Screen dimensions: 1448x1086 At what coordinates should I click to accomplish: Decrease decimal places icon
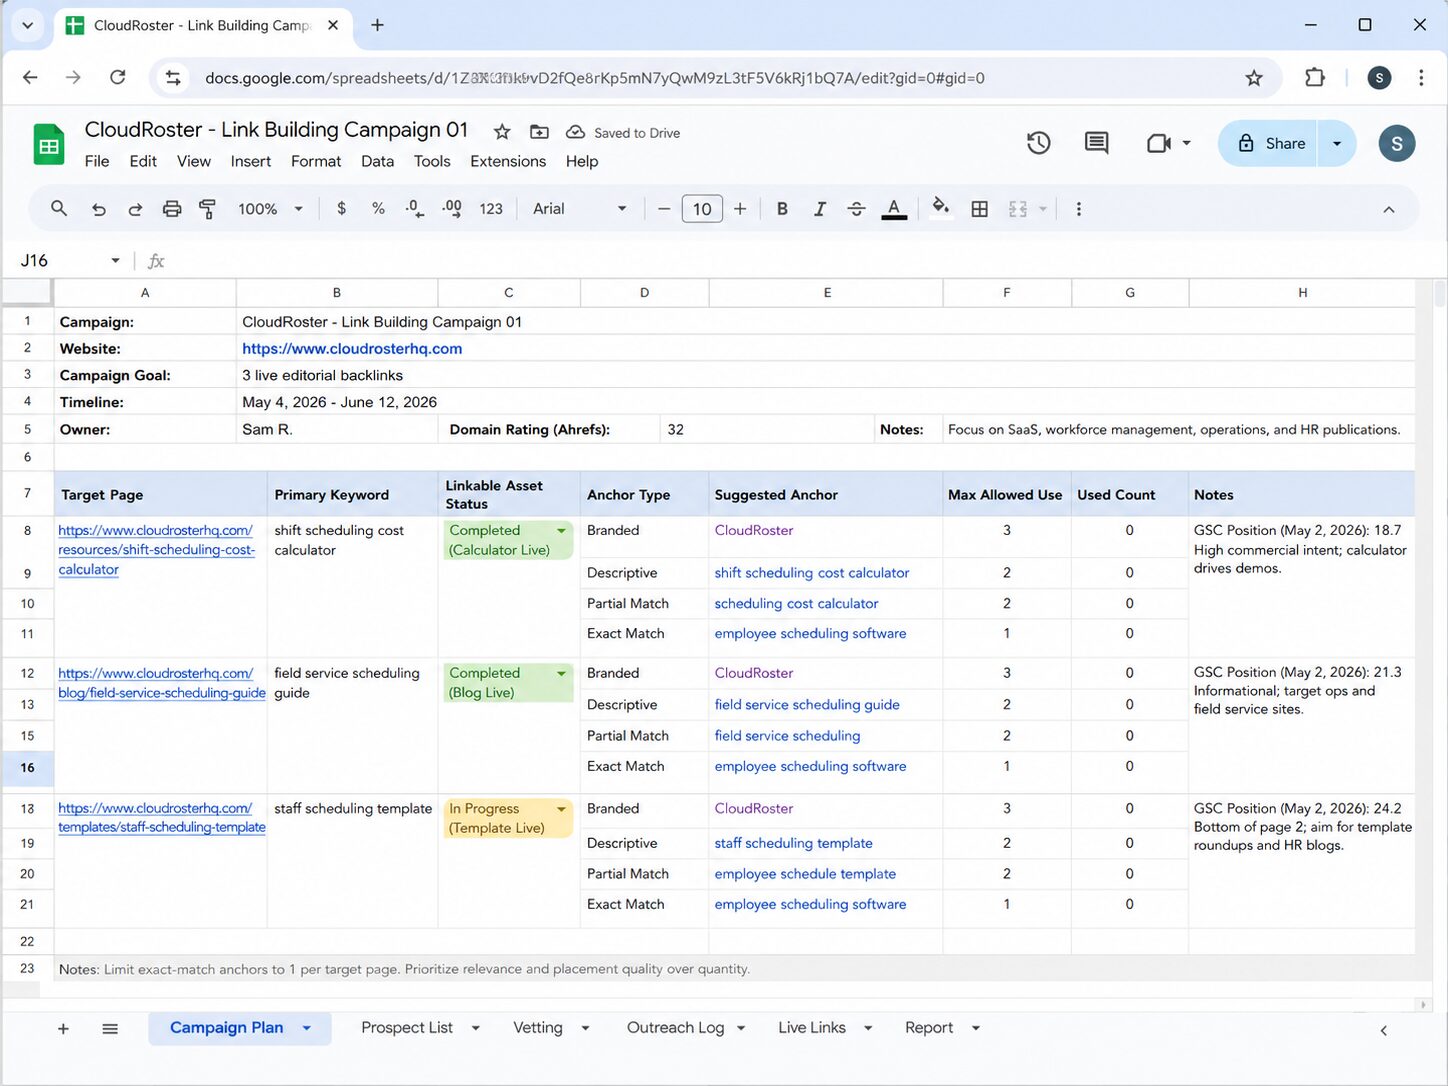pos(414,208)
